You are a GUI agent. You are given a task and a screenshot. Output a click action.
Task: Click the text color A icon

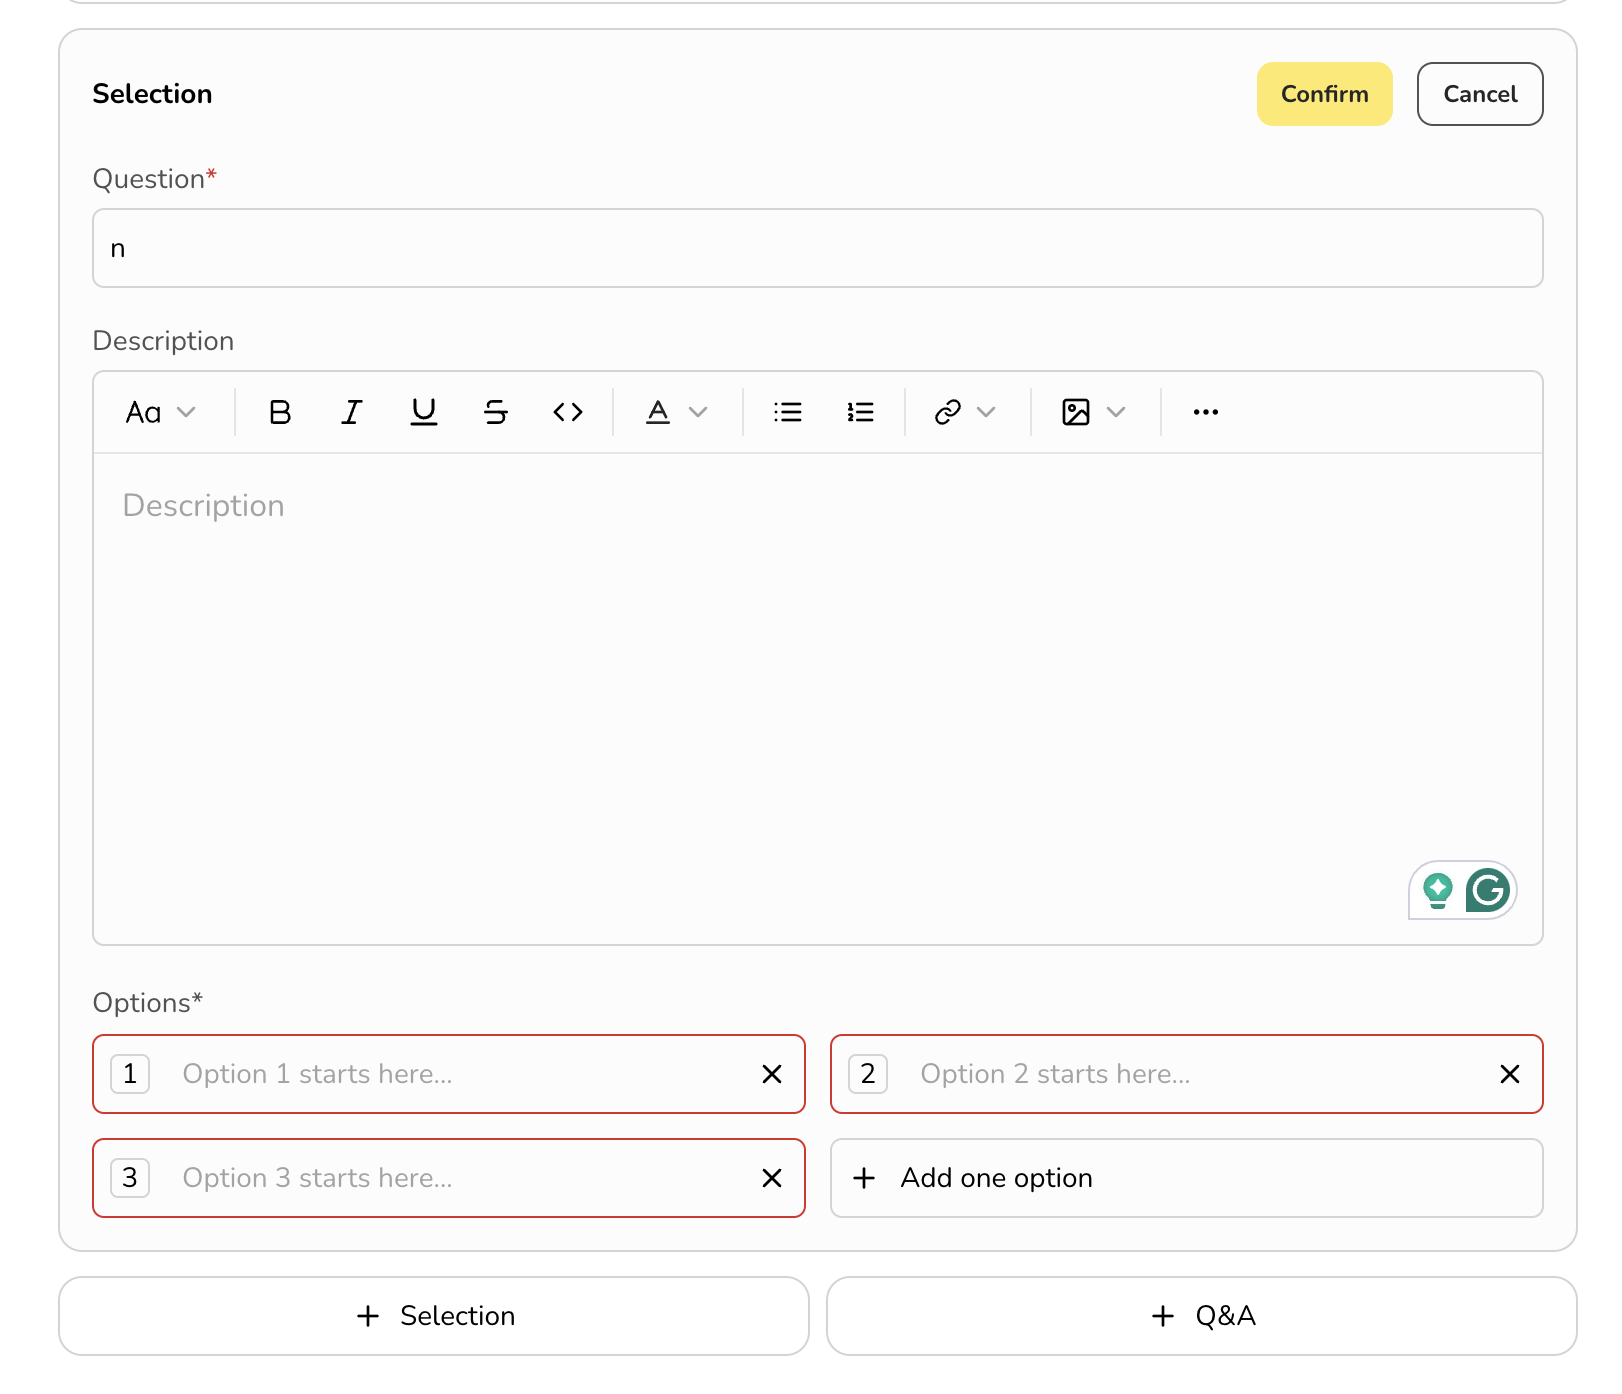(658, 412)
